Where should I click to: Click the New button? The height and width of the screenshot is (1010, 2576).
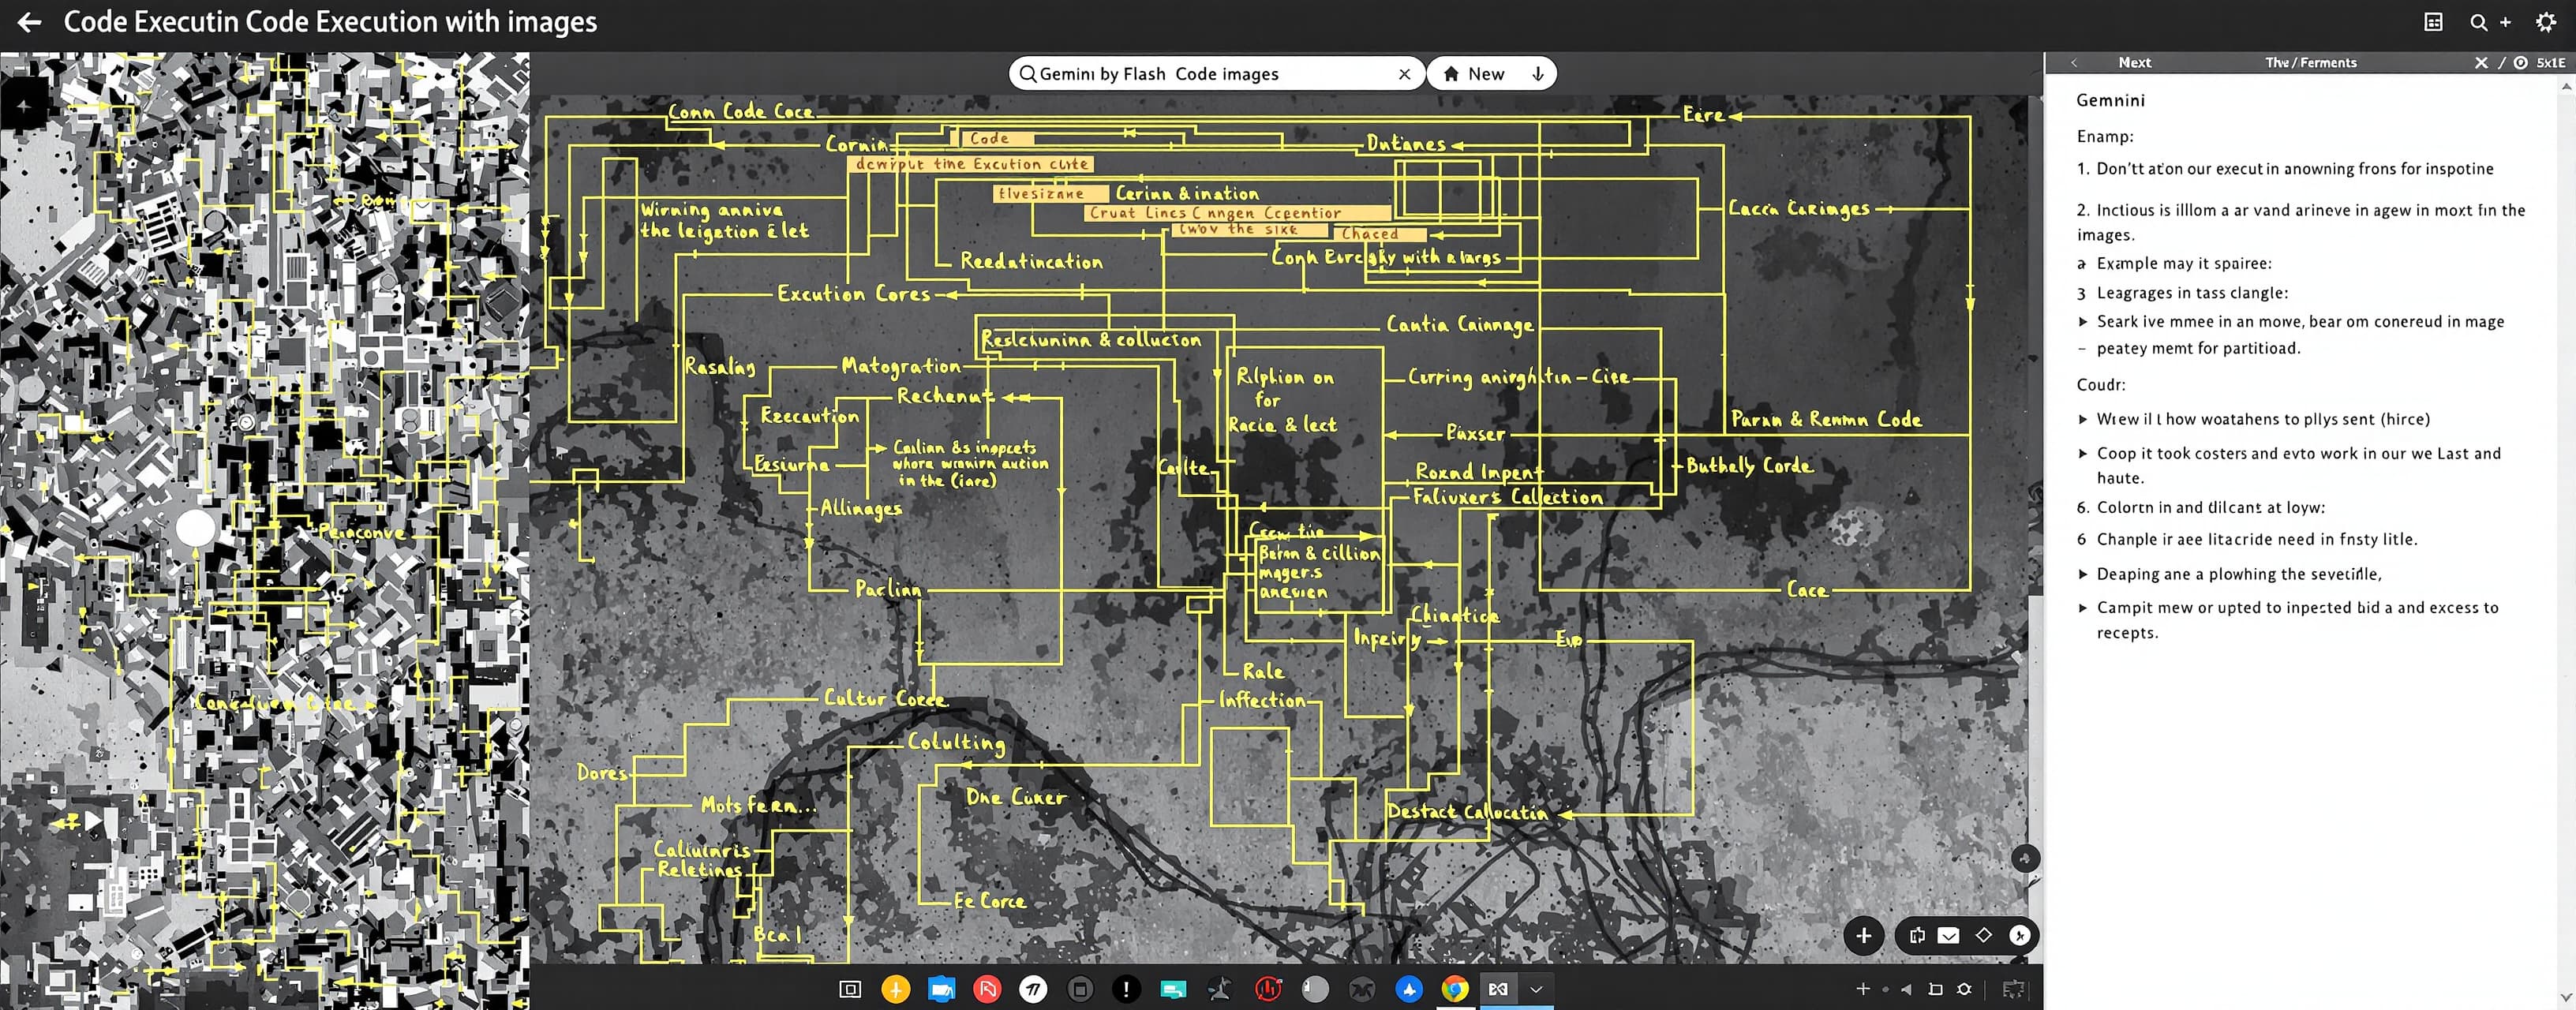1490,74
